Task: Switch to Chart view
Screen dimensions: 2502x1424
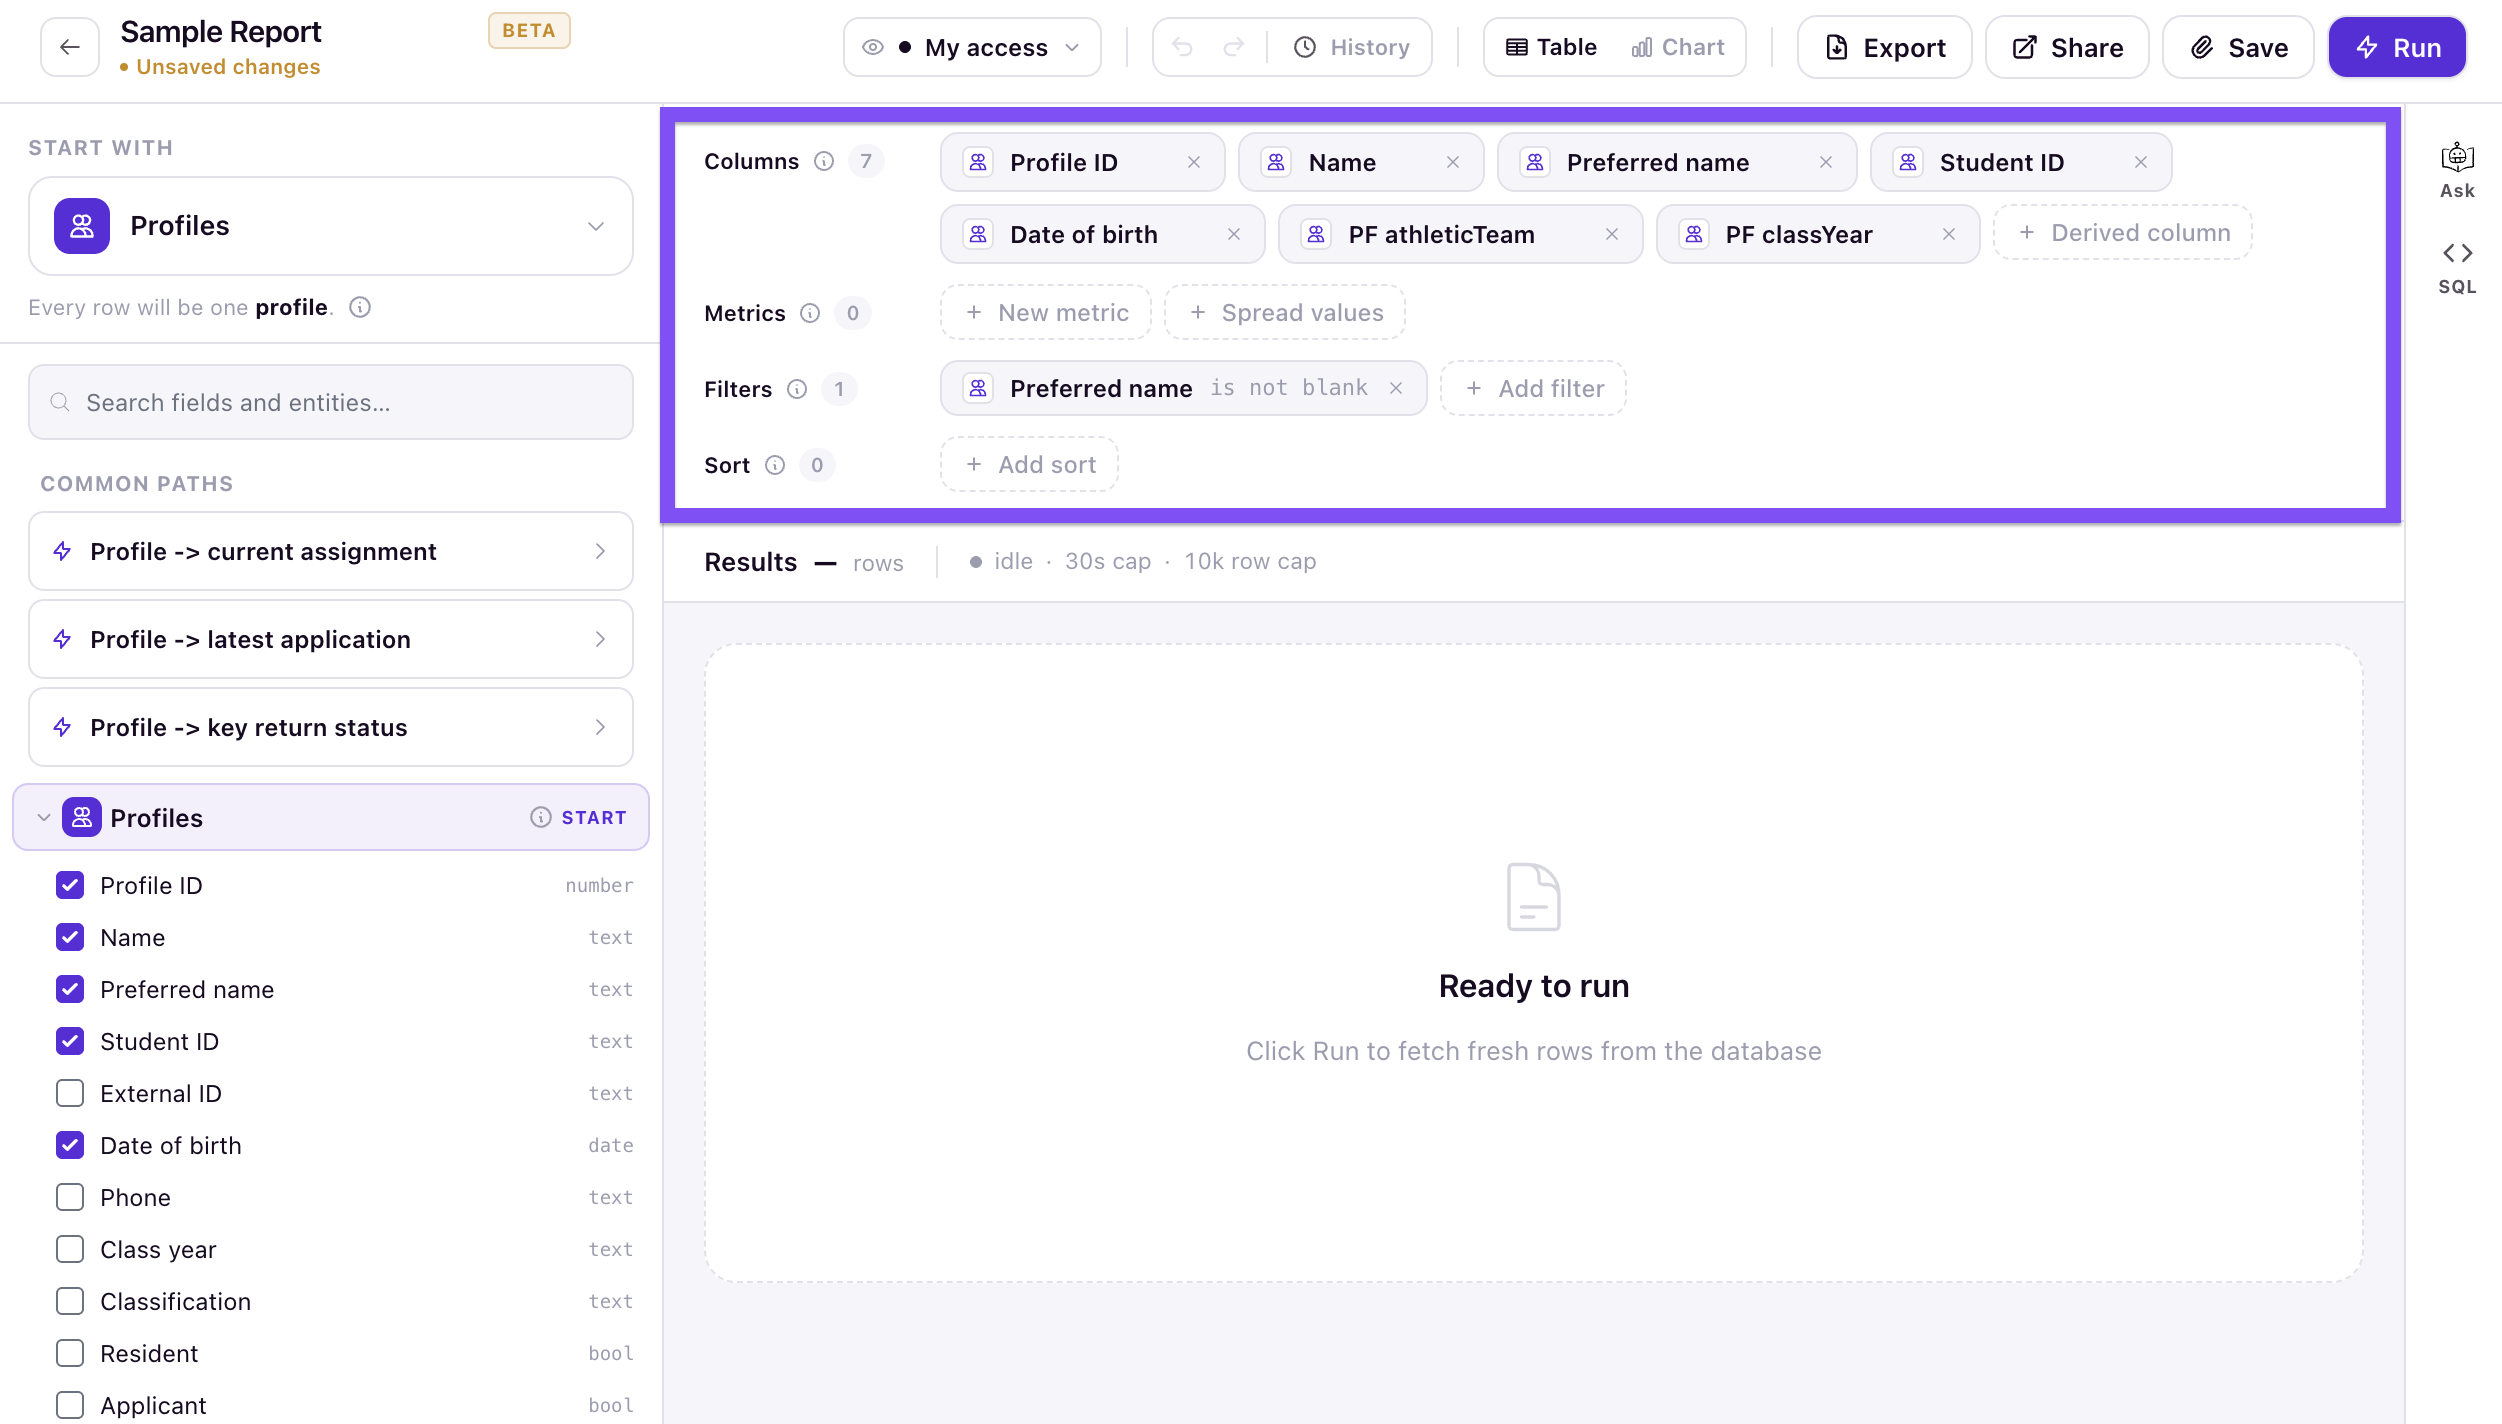Action: [x=1678, y=47]
